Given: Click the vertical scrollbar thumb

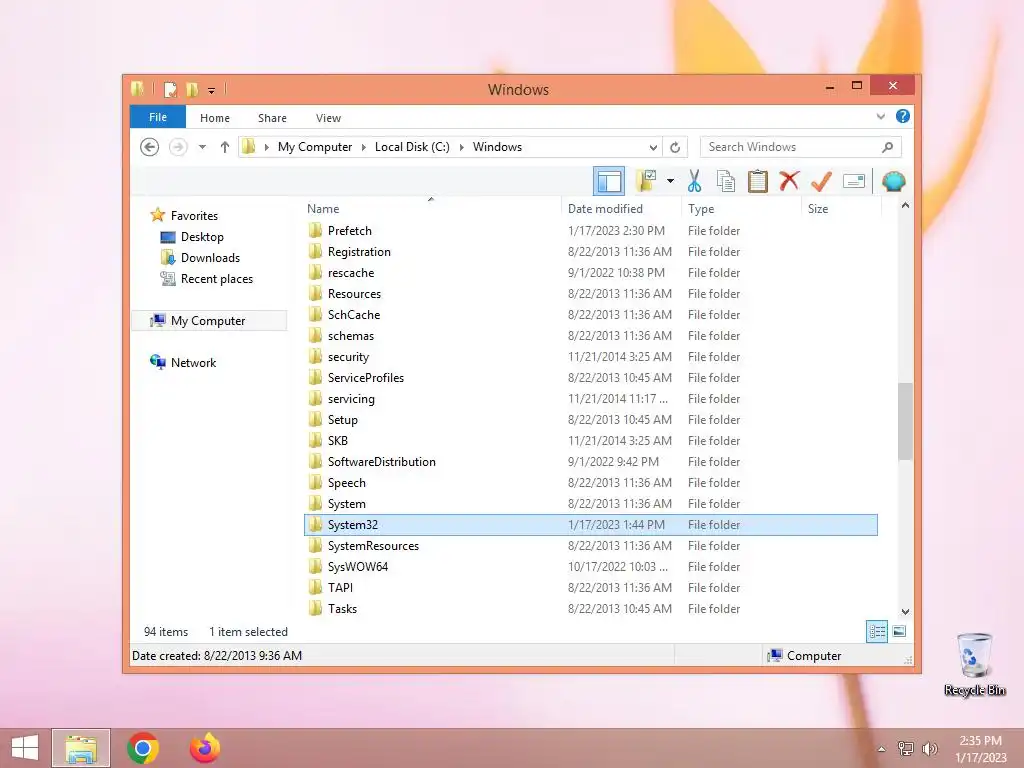Looking at the screenshot, I should tap(905, 421).
